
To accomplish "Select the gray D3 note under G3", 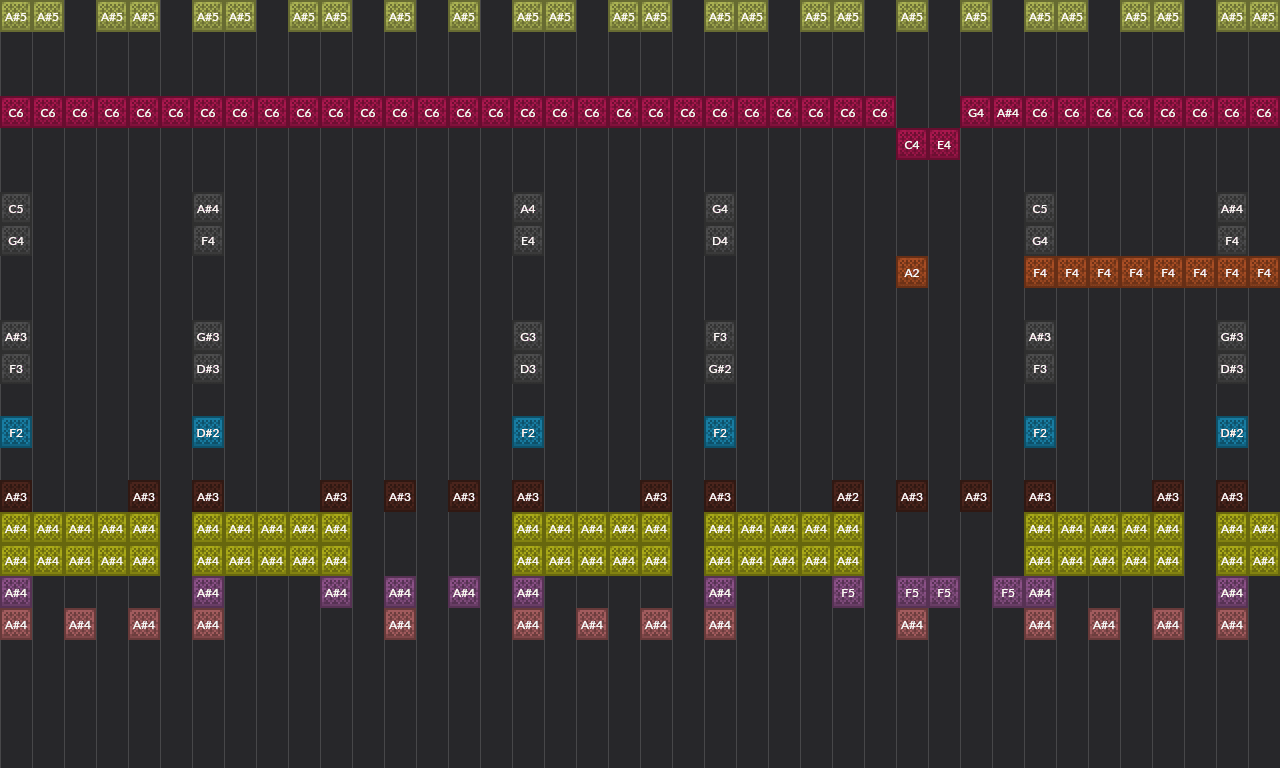I will (527, 368).
